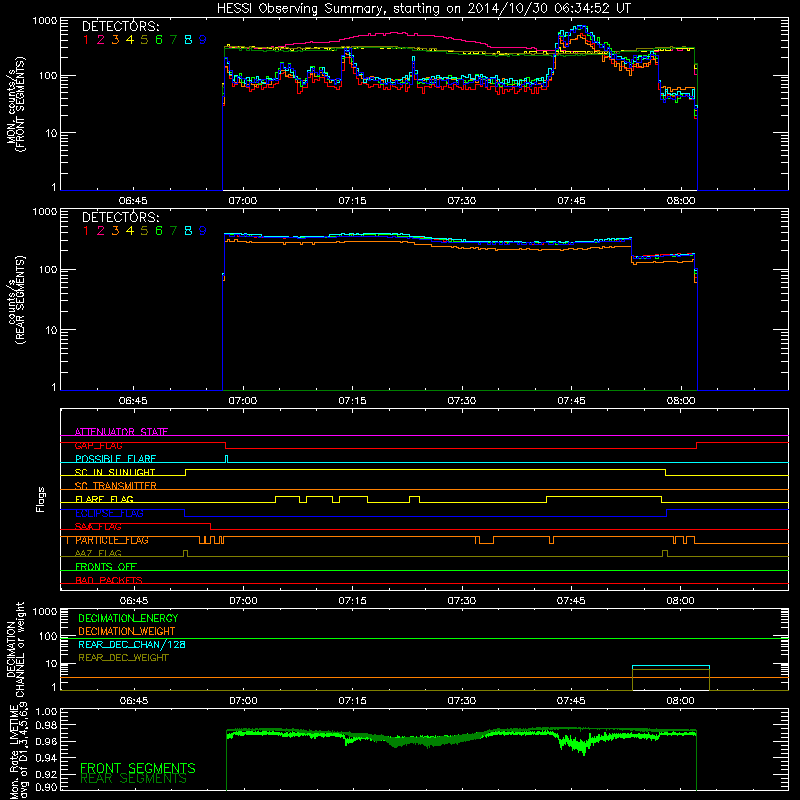Click the DECIMATION_ENERGY legend label
Image resolution: width=800 pixels, height=800 pixels.
click(x=128, y=618)
